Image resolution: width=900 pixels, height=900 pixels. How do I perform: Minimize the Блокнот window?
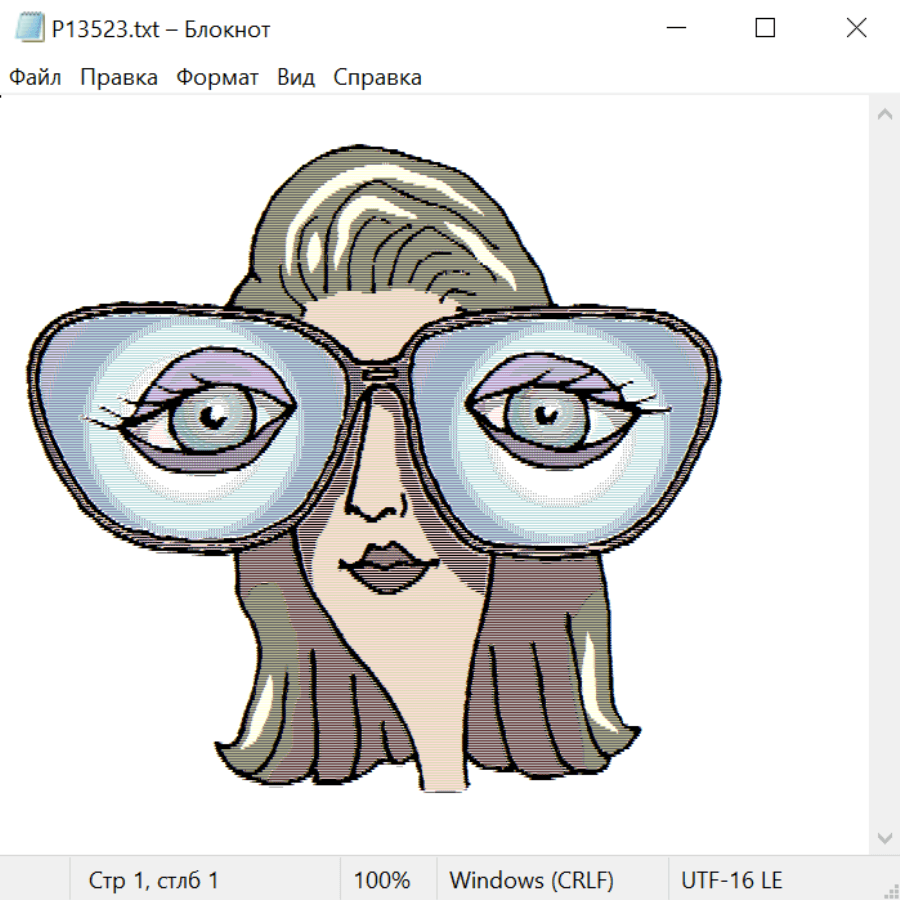(675, 28)
